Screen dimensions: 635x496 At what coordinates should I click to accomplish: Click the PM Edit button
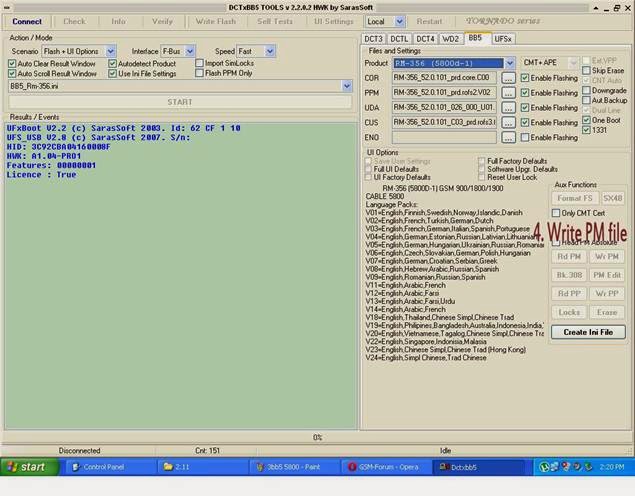(x=607, y=275)
